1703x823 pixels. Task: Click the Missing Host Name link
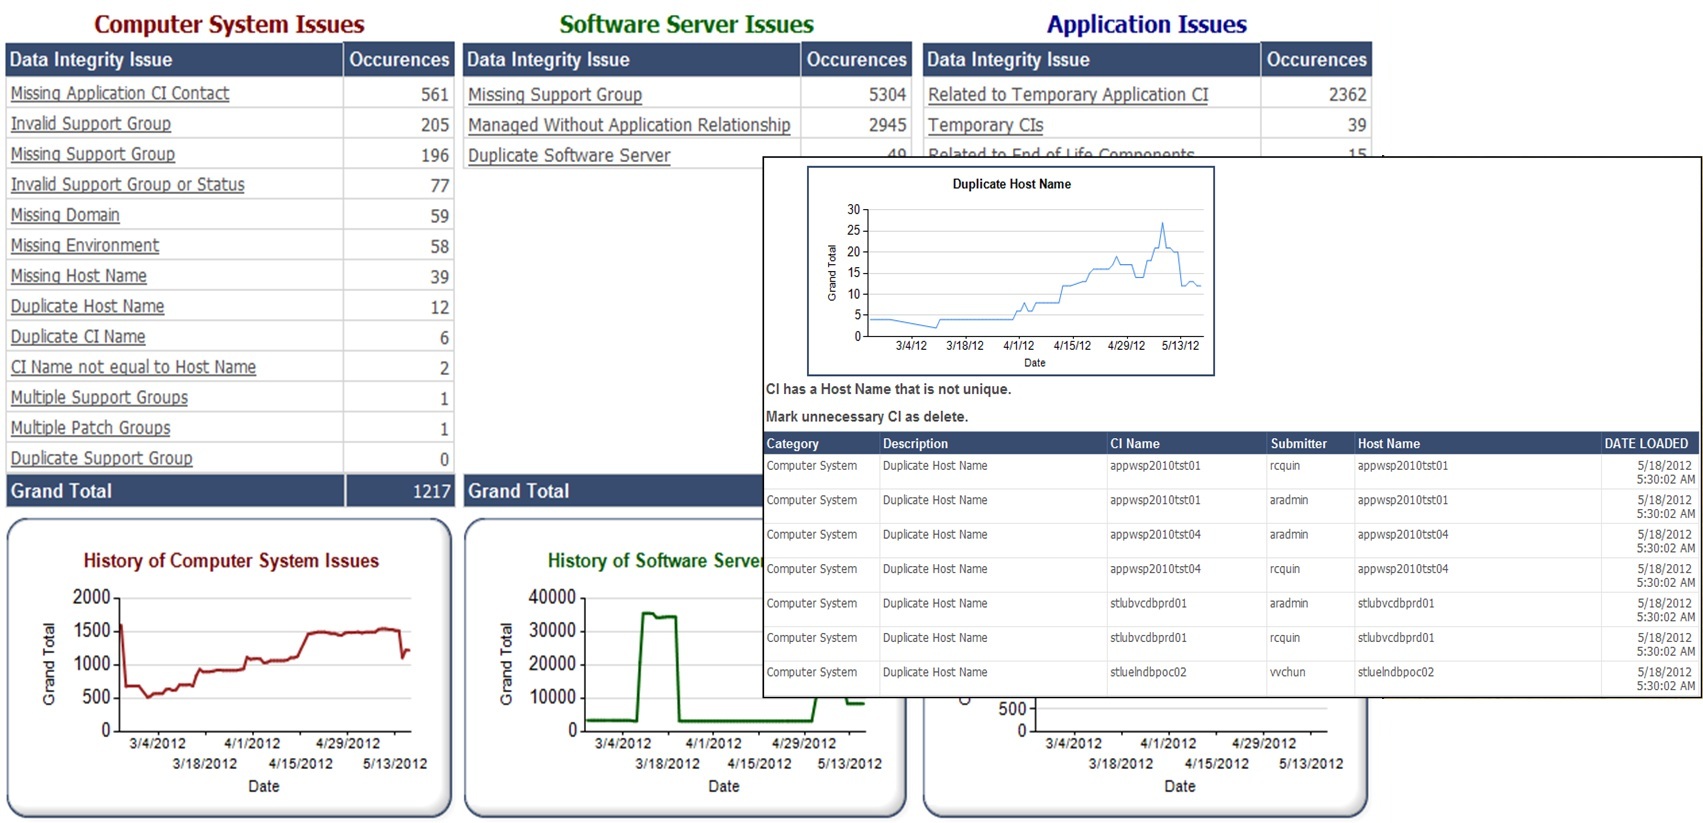click(78, 276)
